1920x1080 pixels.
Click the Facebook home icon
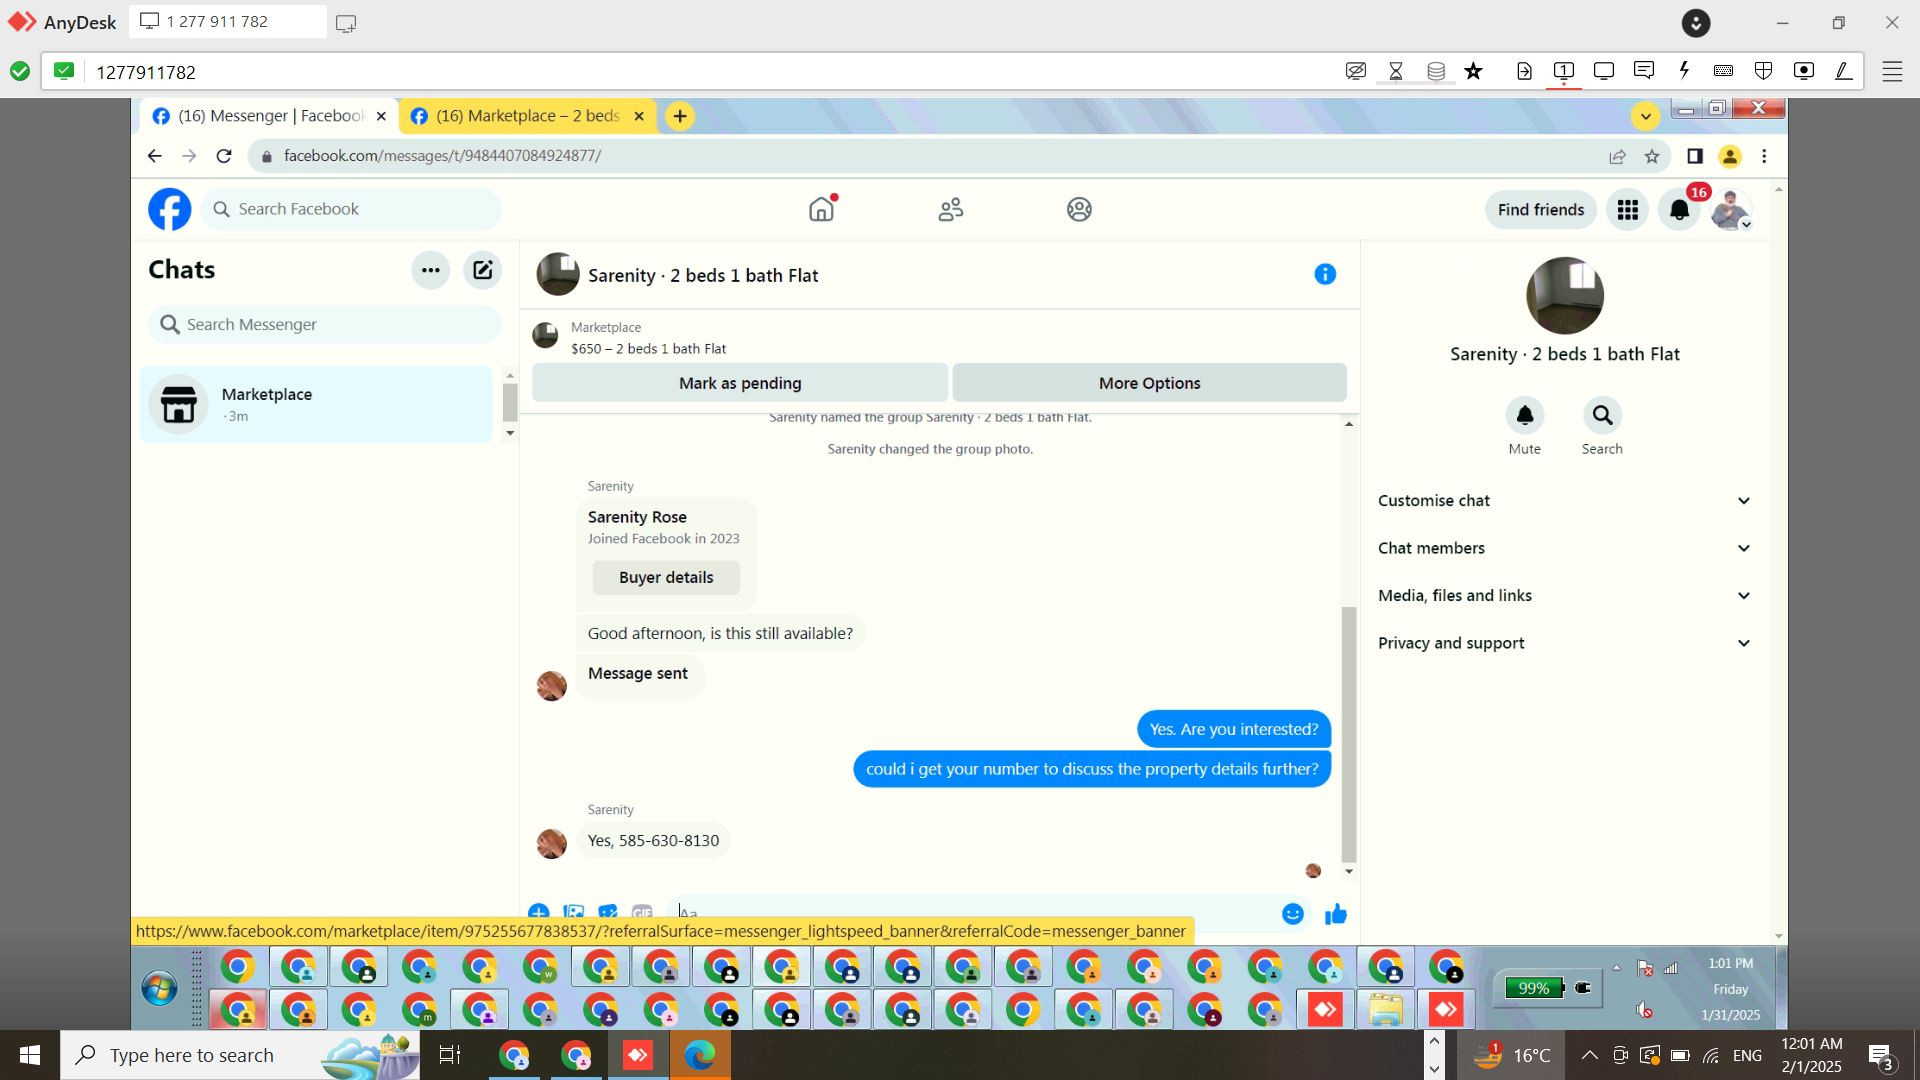[x=821, y=209]
